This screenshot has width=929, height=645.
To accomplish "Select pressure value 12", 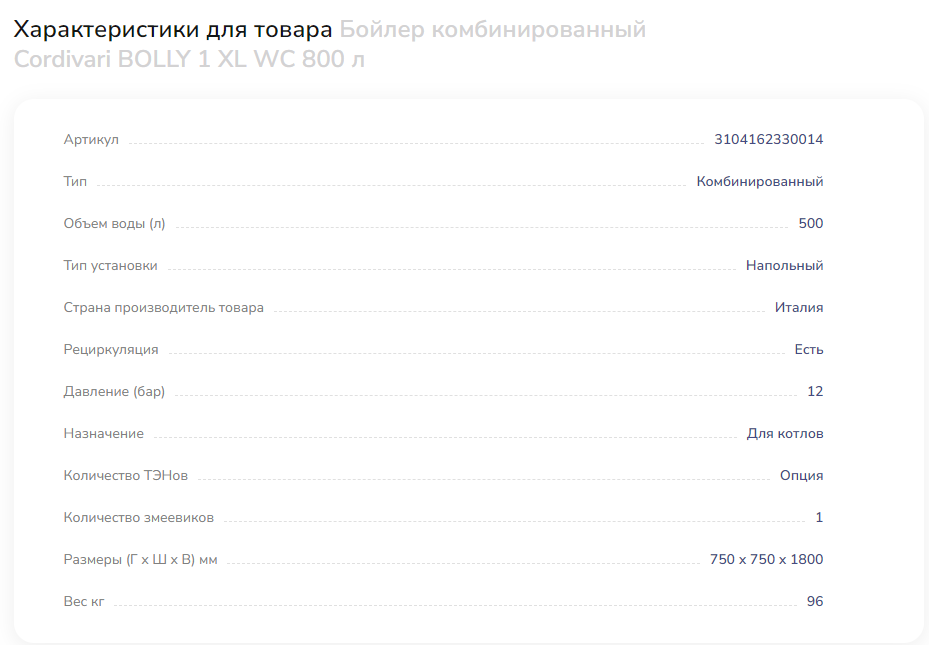I will click(x=815, y=392).
